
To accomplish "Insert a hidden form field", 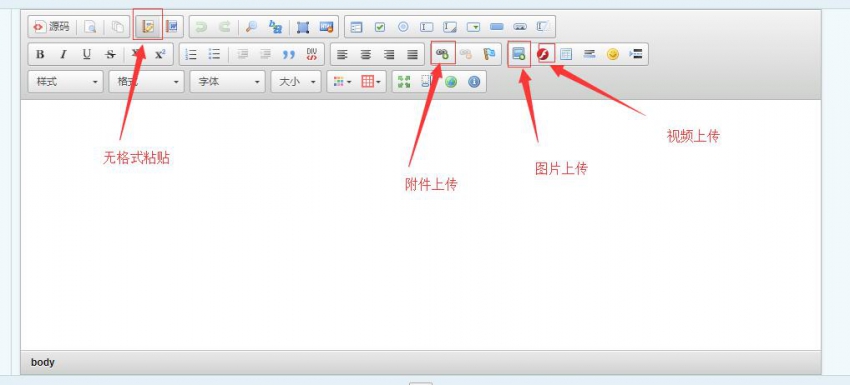I will pyautogui.click(x=543, y=27).
